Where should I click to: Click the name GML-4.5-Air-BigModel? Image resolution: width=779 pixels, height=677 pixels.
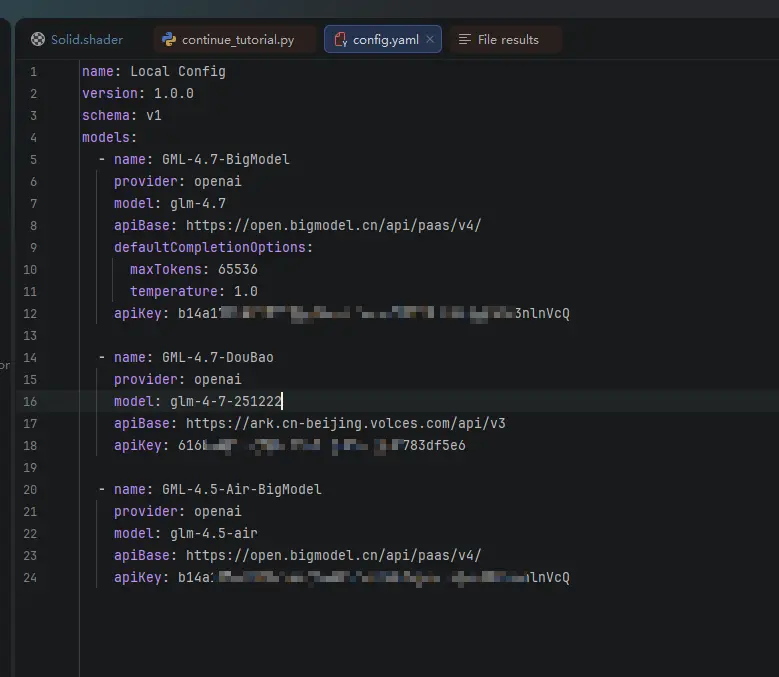[x=241, y=489]
